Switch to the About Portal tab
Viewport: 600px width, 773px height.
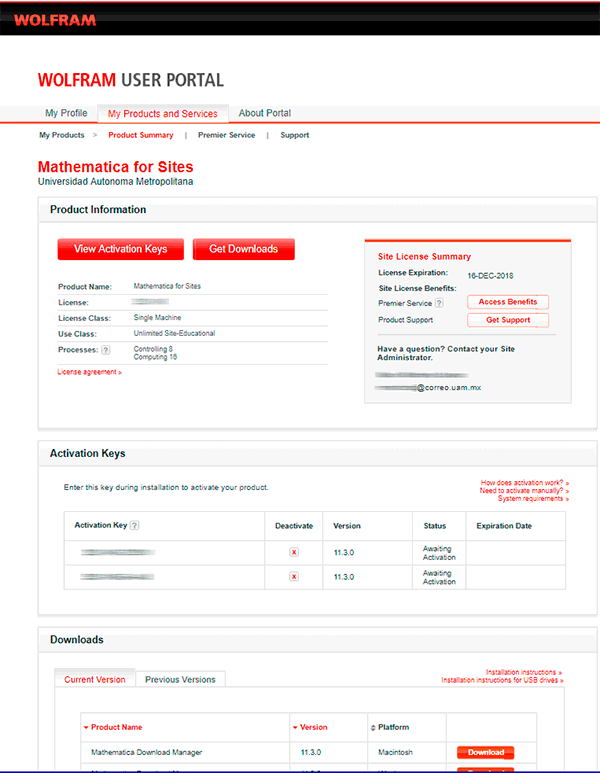tap(265, 113)
